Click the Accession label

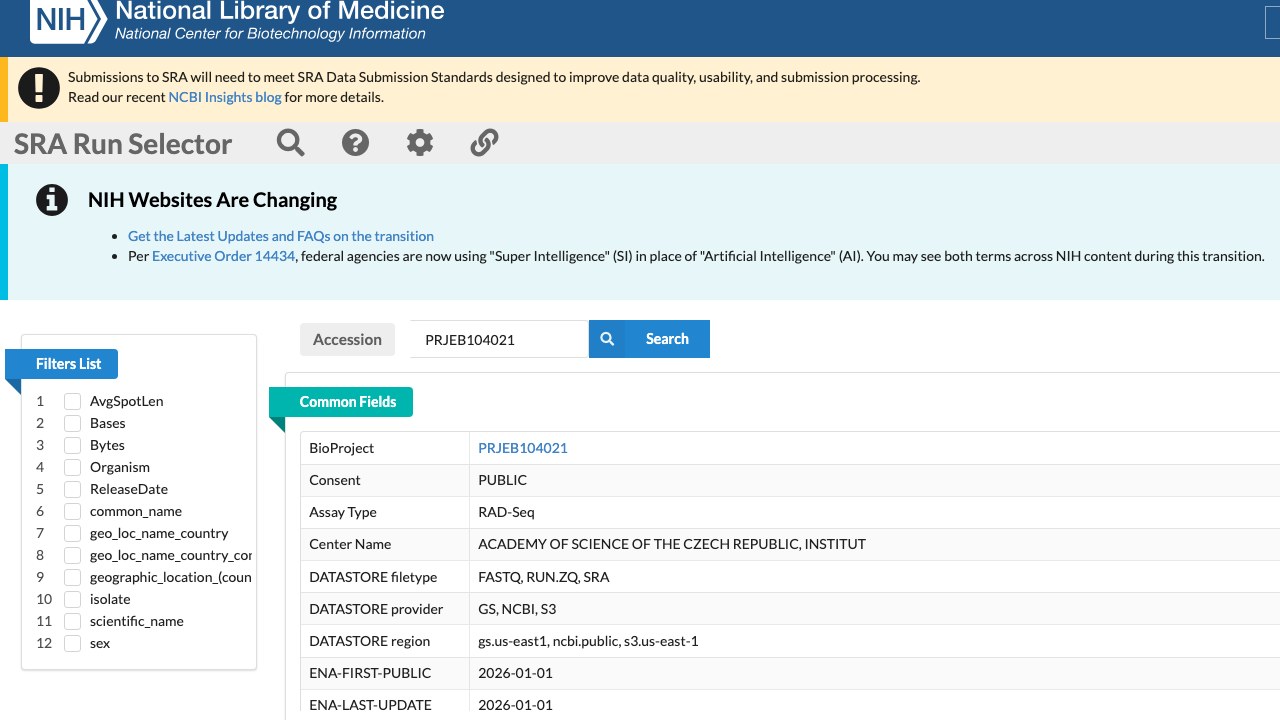347,339
